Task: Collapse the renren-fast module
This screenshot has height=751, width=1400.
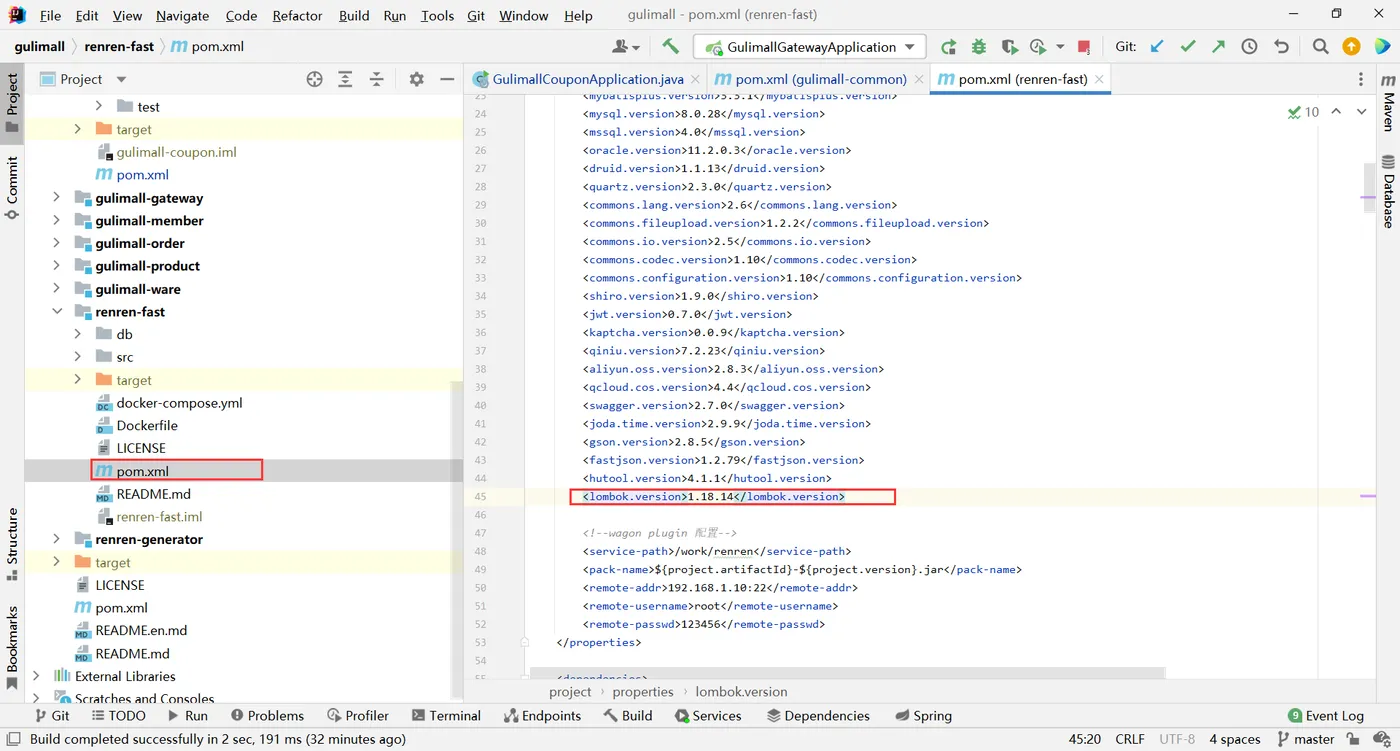Action: (56, 312)
